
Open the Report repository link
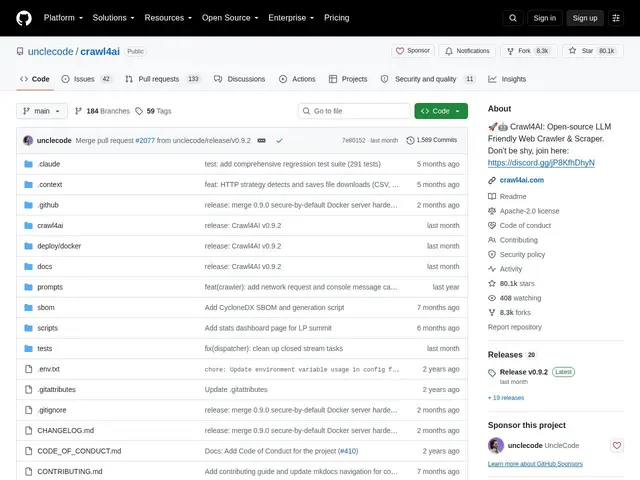click(515, 327)
